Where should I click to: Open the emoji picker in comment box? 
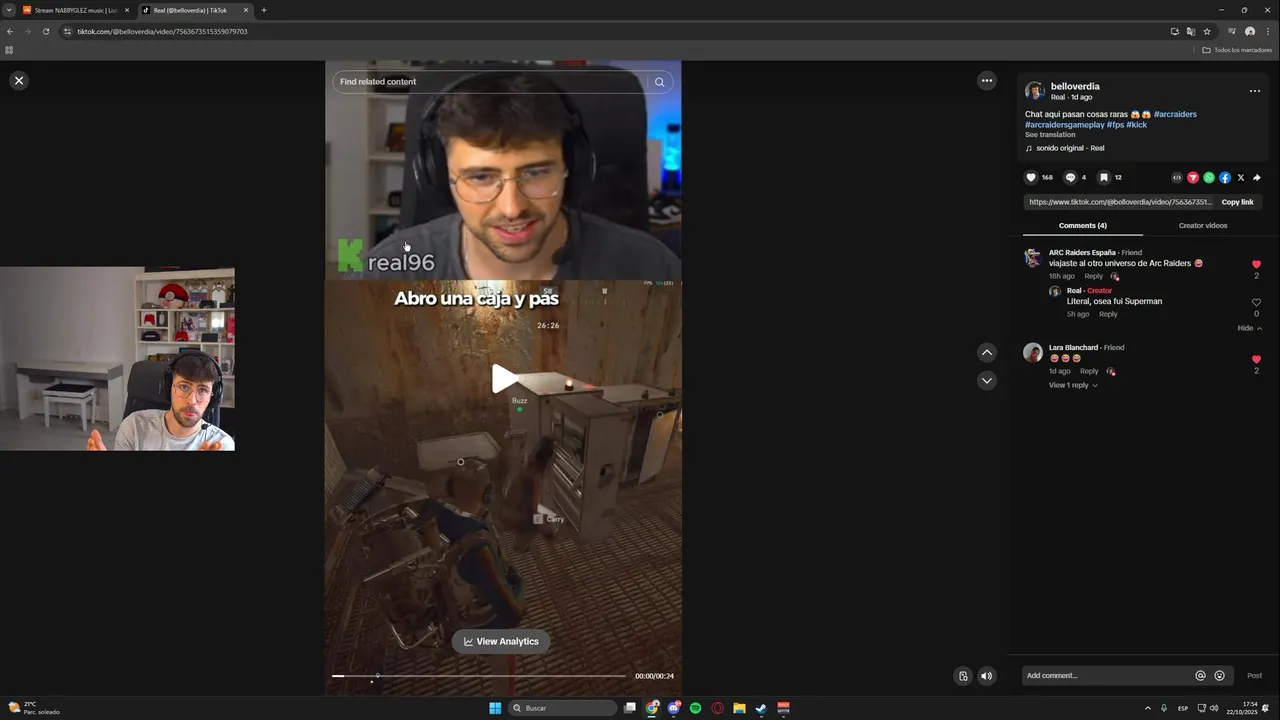[x=1220, y=676]
